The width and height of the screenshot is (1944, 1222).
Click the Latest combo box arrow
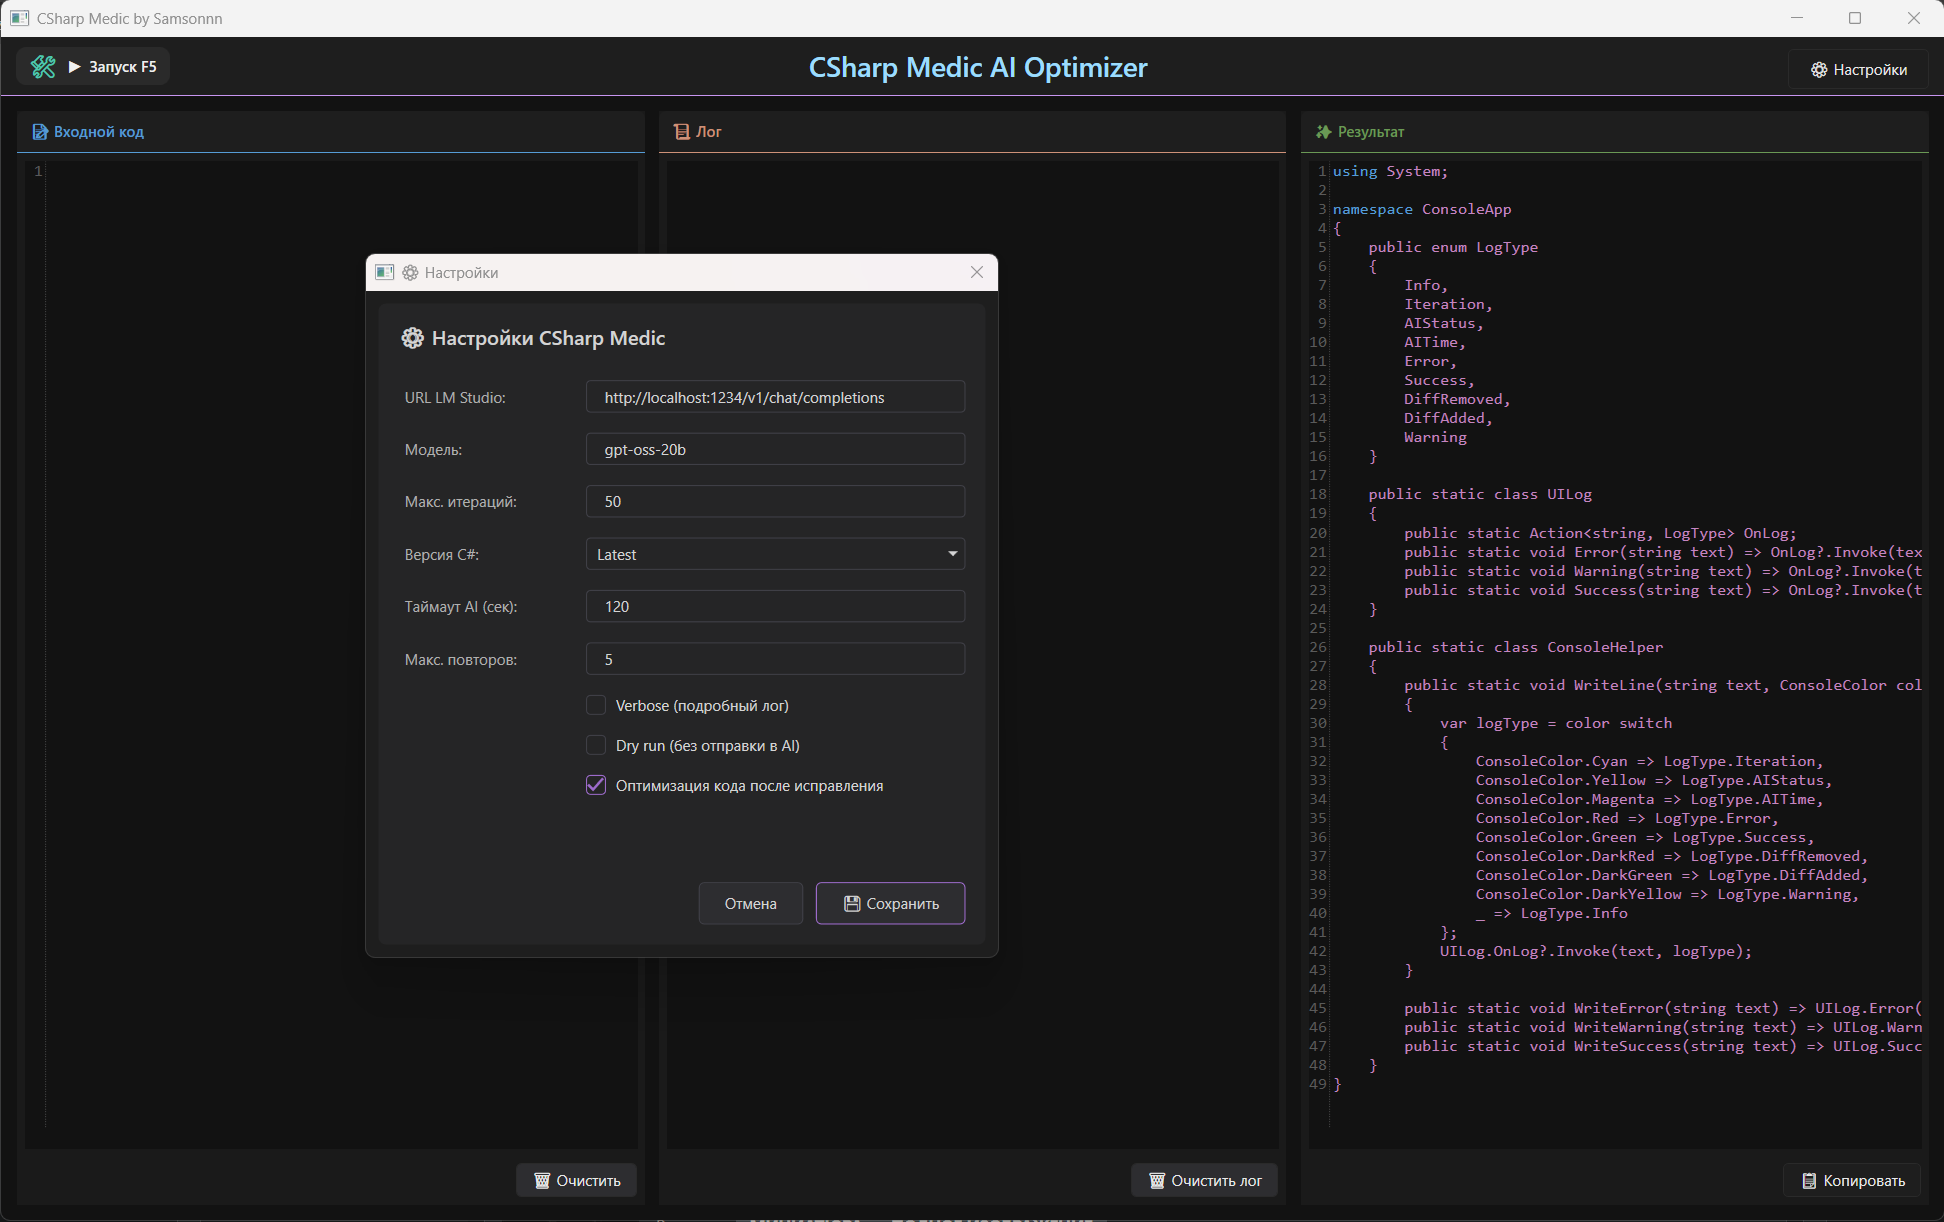(x=952, y=554)
